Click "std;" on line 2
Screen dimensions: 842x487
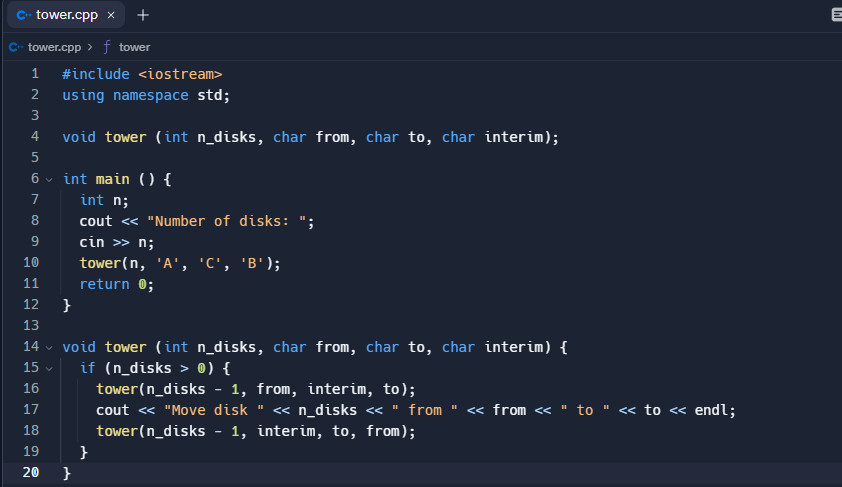tap(214, 95)
